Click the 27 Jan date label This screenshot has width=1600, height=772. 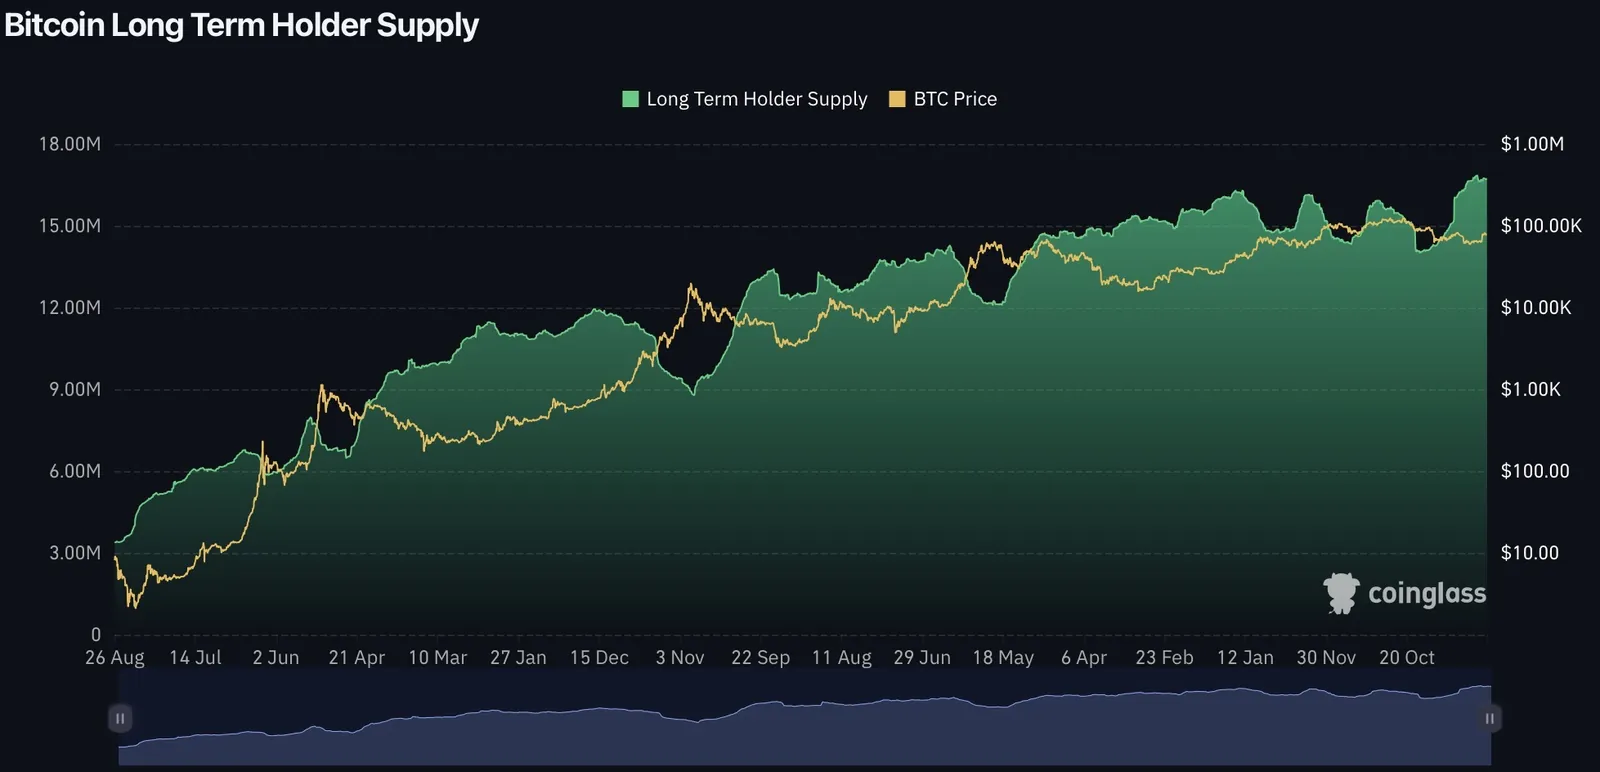(518, 658)
